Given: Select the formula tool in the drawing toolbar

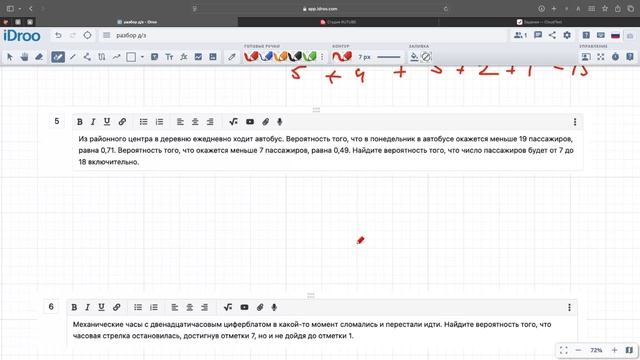Looking at the screenshot, I should coord(184,57).
